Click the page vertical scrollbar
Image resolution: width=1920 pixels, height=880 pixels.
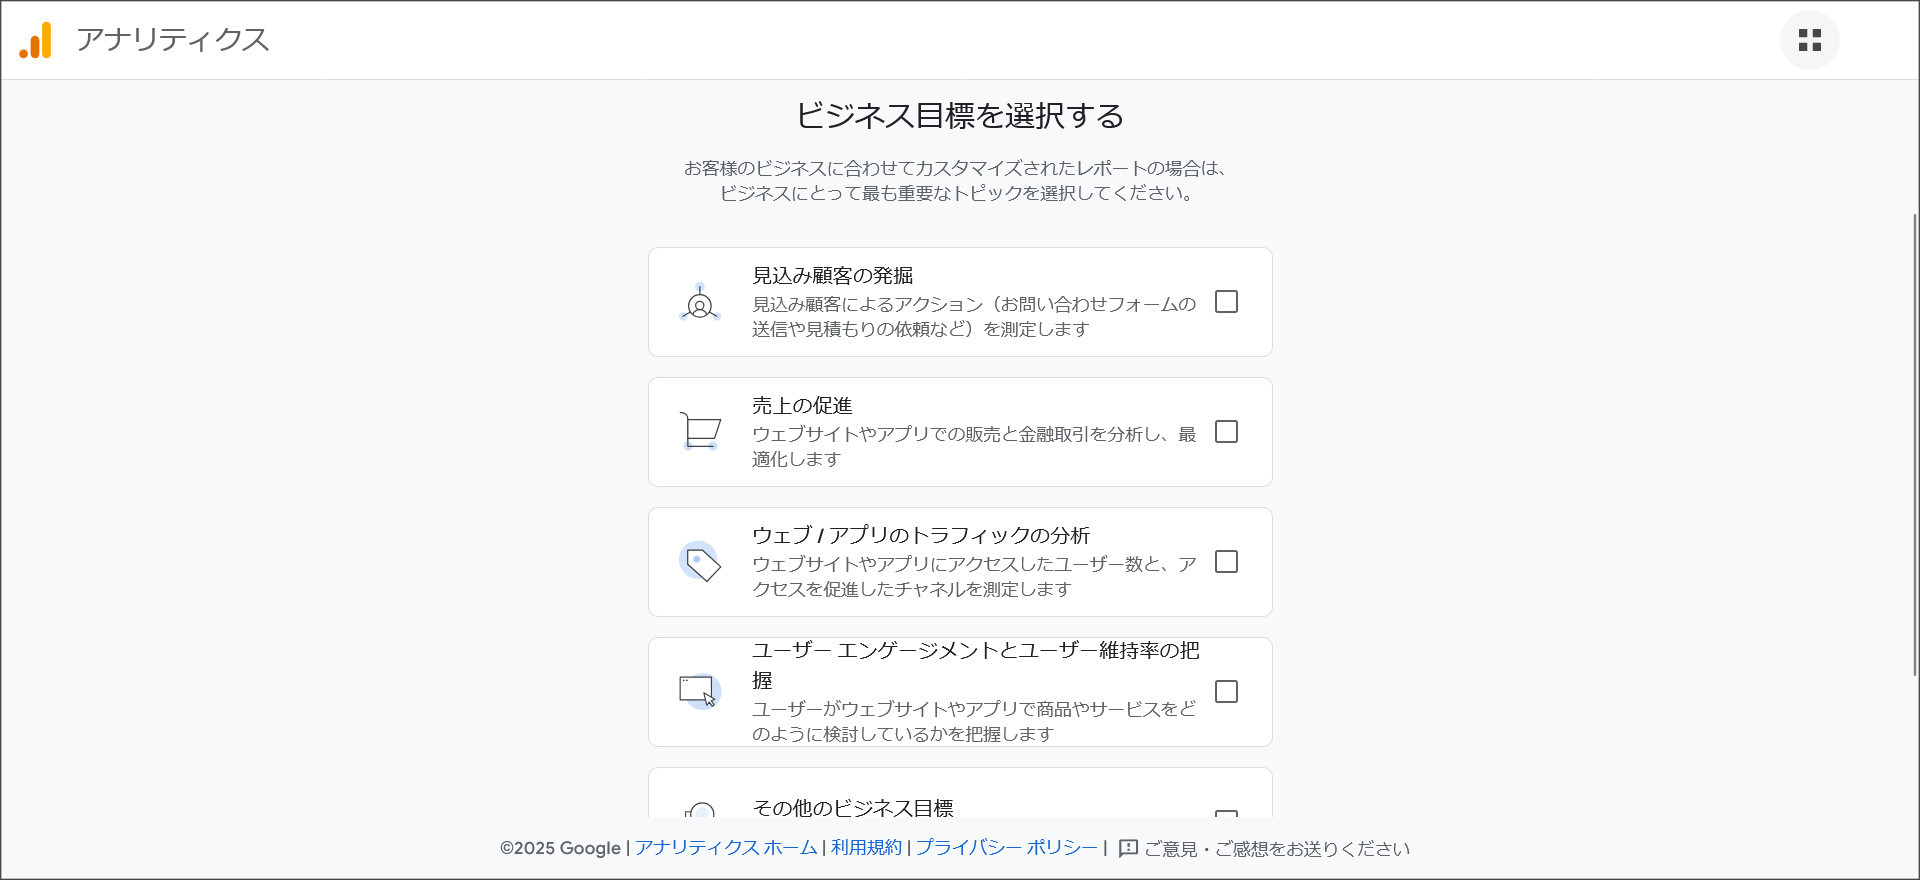[1914, 445]
